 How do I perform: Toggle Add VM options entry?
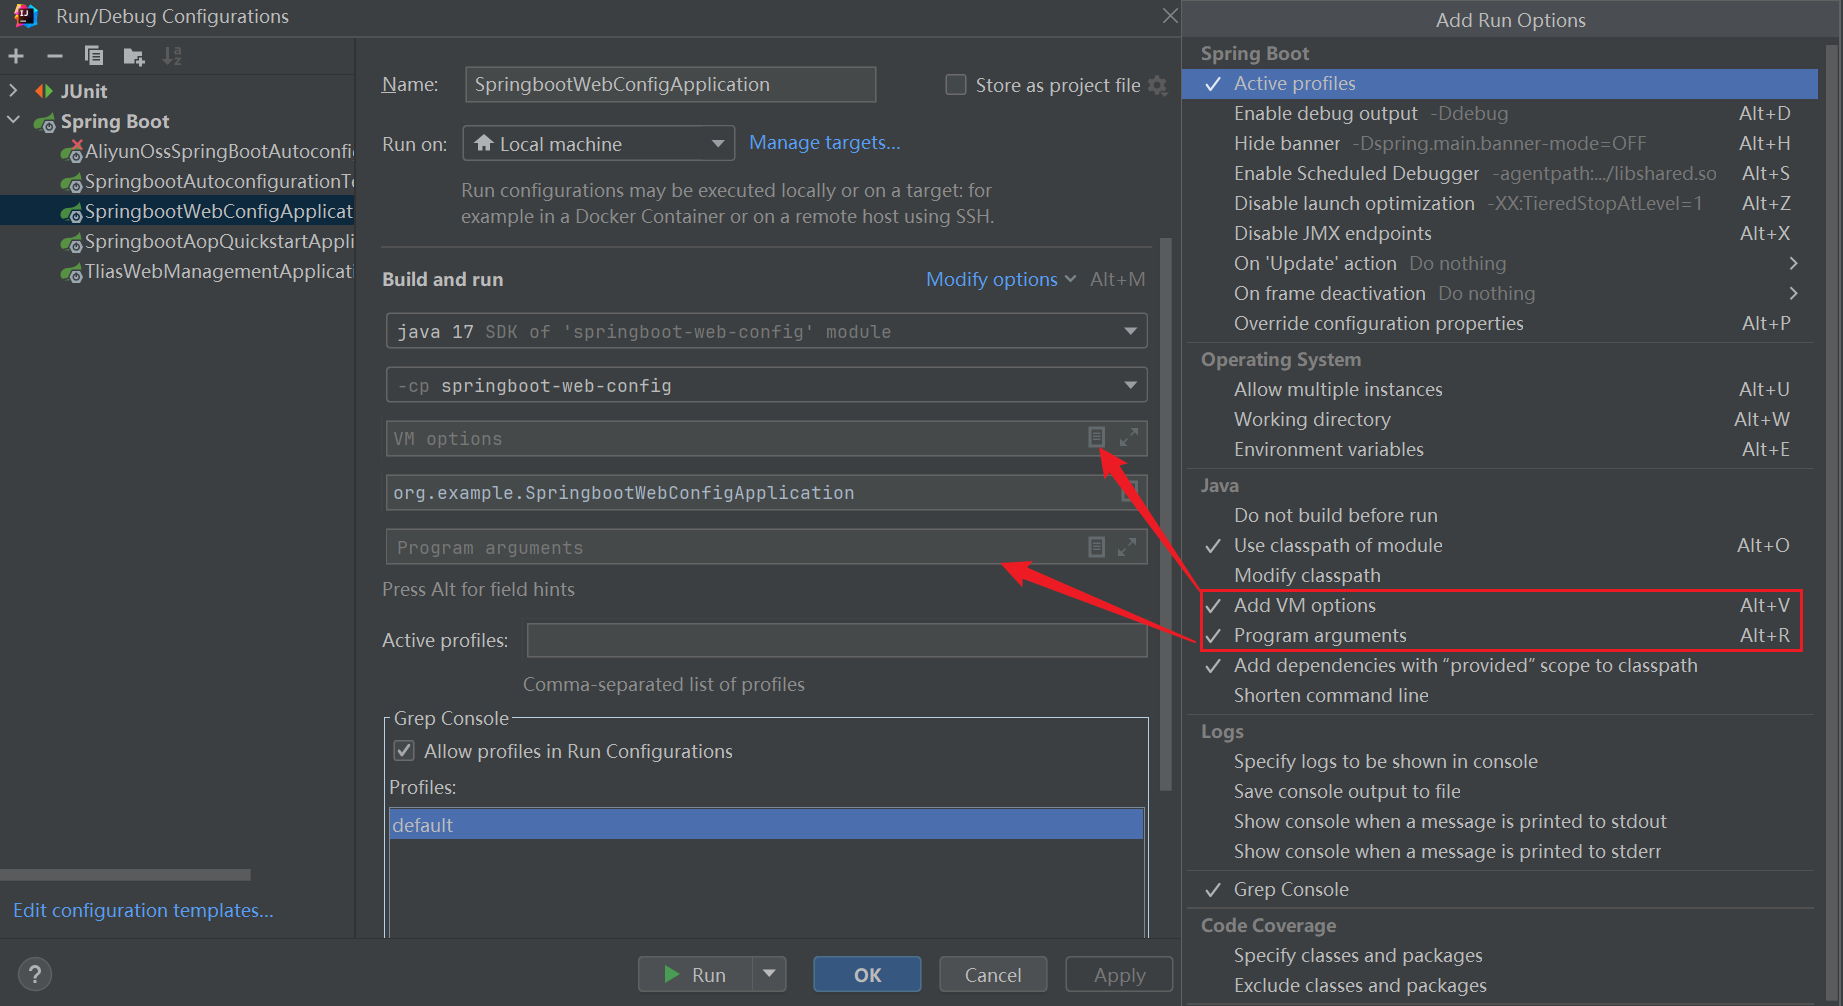click(x=1499, y=605)
